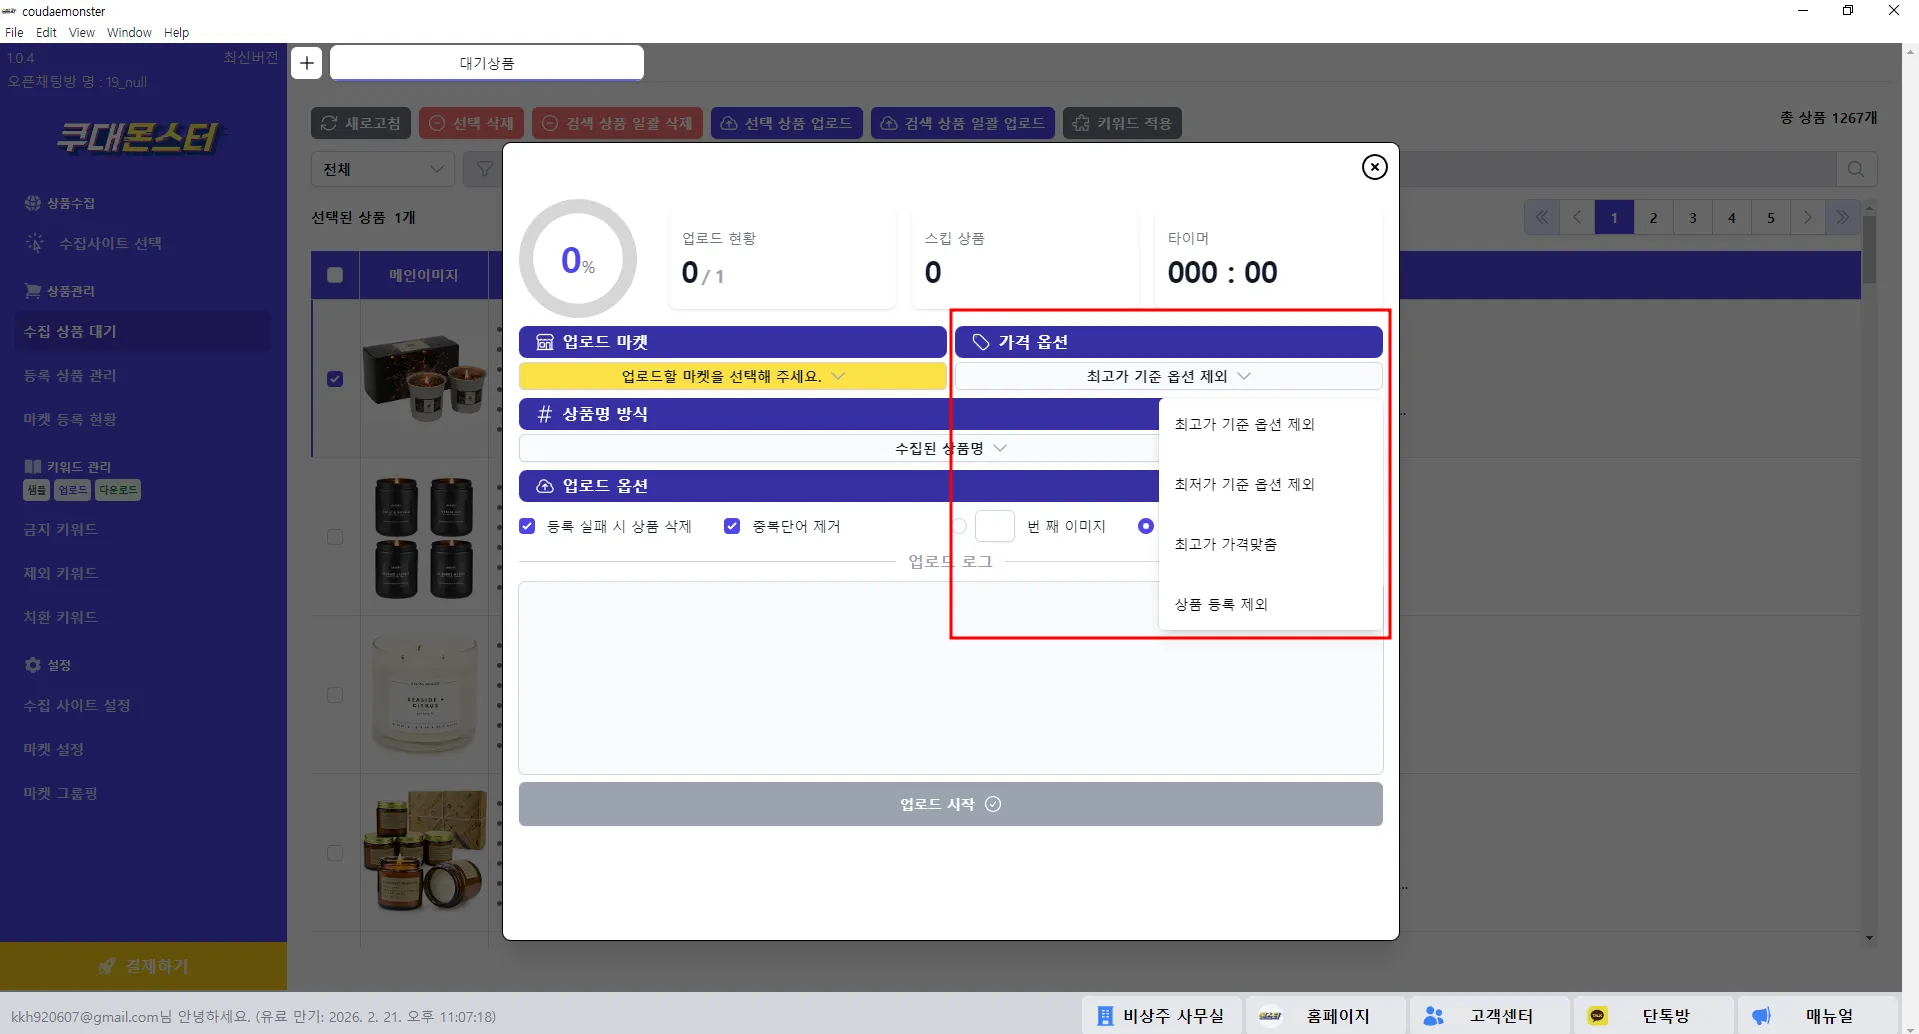This screenshot has width=1919, height=1034.
Task: Go to page 3 of the product list
Action: pos(1692,217)
